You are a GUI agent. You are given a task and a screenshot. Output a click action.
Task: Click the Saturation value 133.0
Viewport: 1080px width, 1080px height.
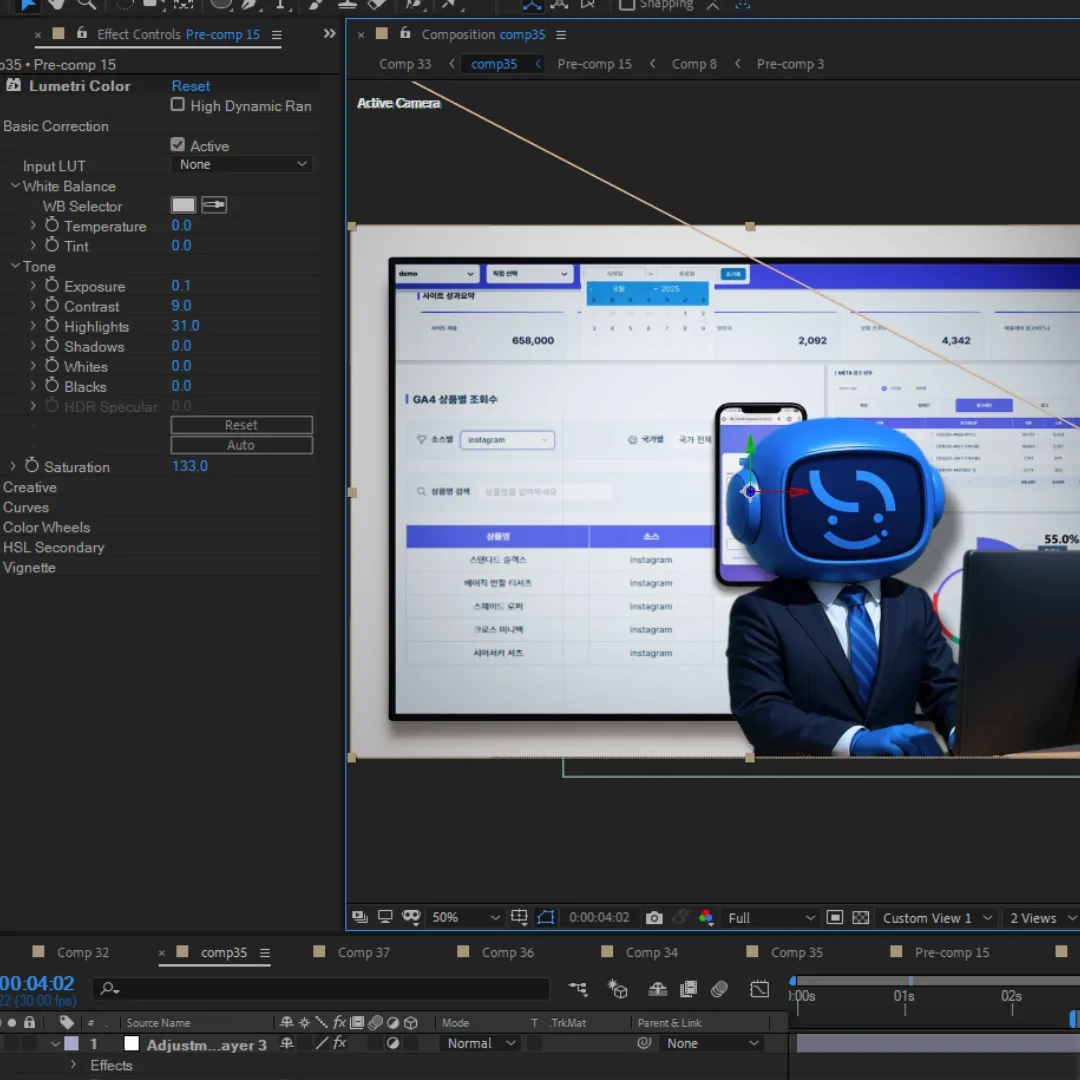189,466
